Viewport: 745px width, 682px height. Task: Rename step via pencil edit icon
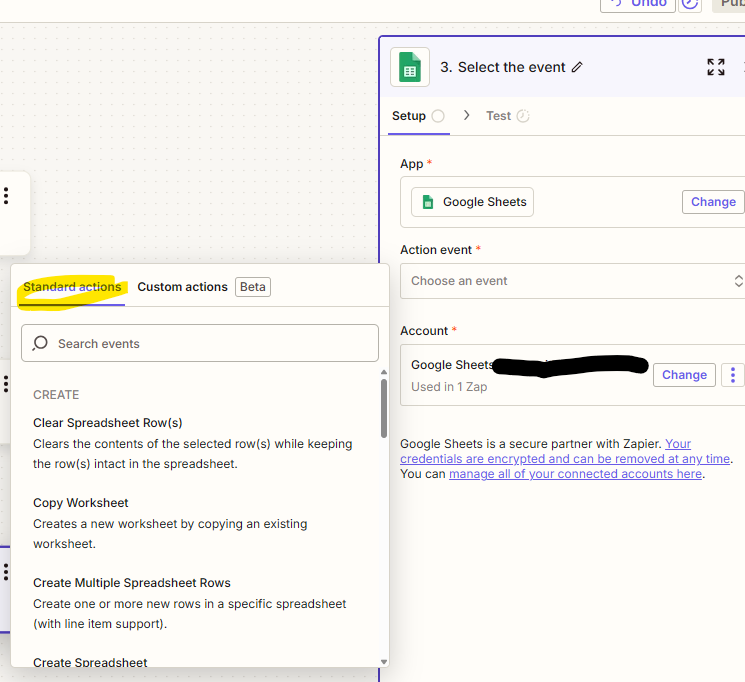point(577,67)
